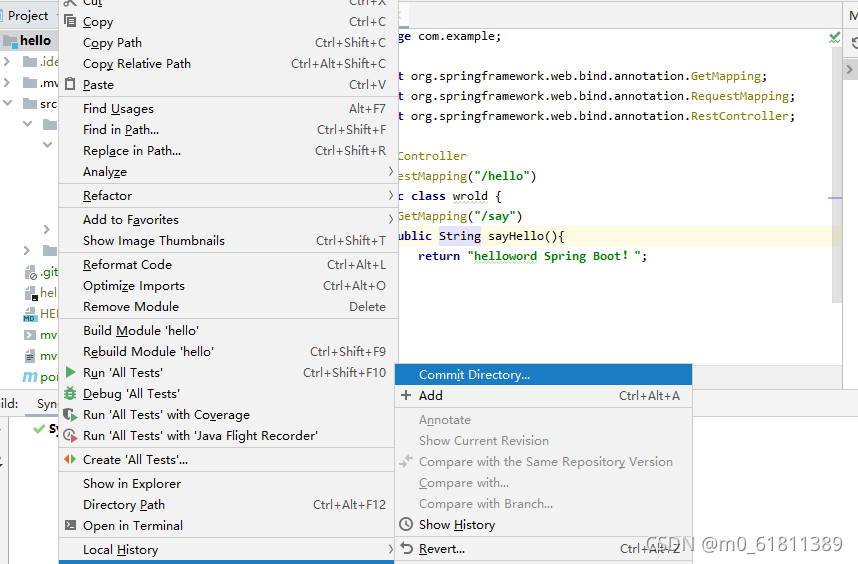Choose Rebuild Module 'hello'
858x564 pixels.
228,351
